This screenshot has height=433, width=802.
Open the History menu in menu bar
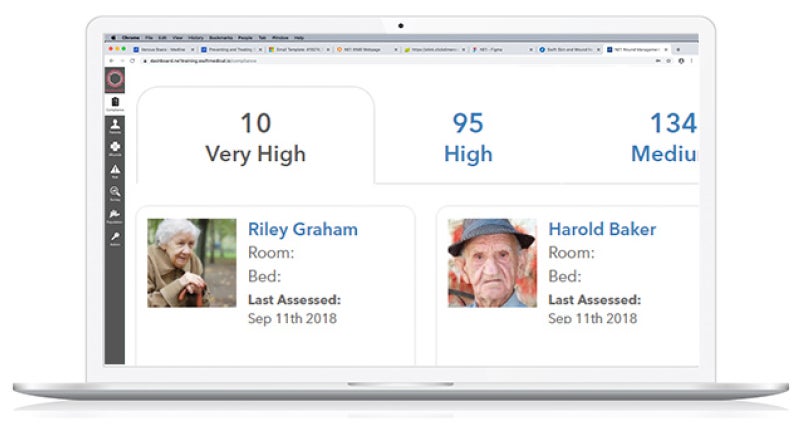click(195, 38)
